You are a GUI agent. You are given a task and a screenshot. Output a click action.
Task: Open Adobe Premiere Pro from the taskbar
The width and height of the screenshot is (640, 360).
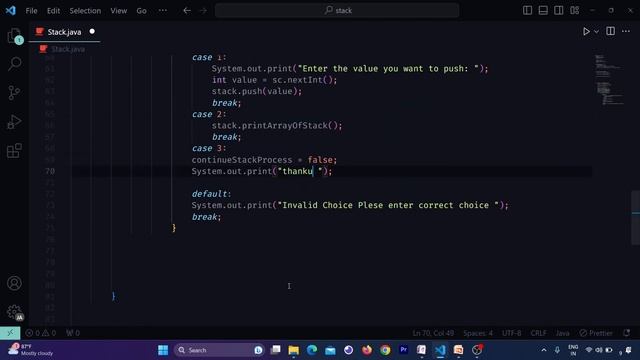403,350
